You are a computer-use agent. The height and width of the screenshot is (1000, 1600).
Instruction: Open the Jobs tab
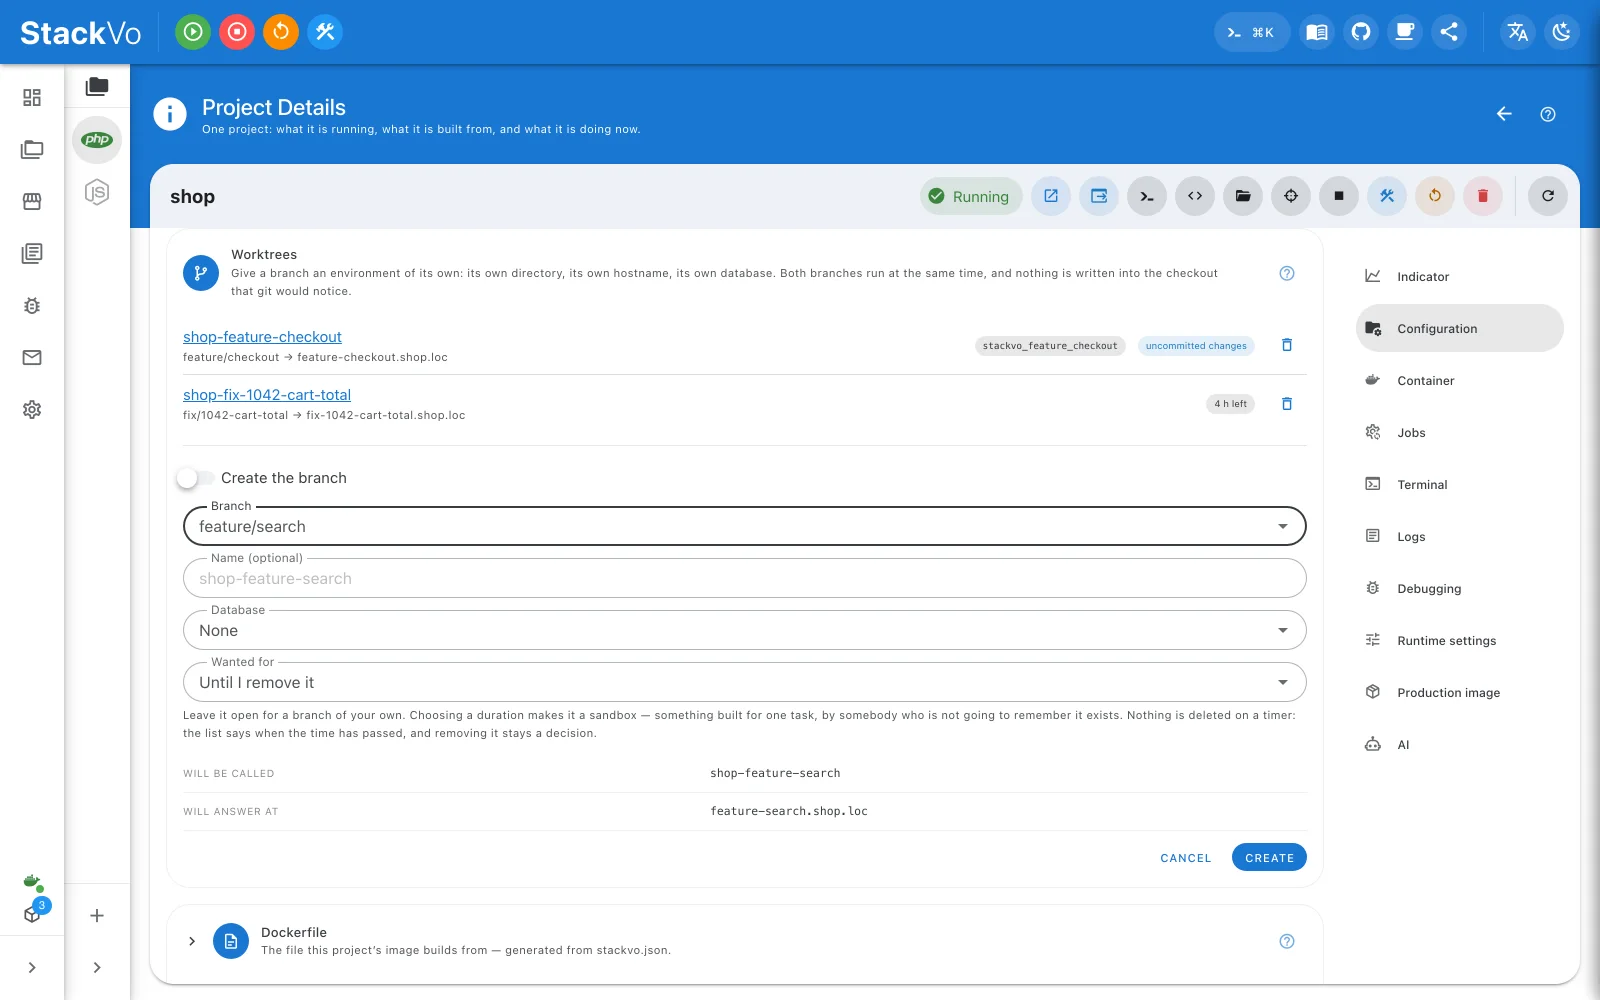tap(1460, 432)
